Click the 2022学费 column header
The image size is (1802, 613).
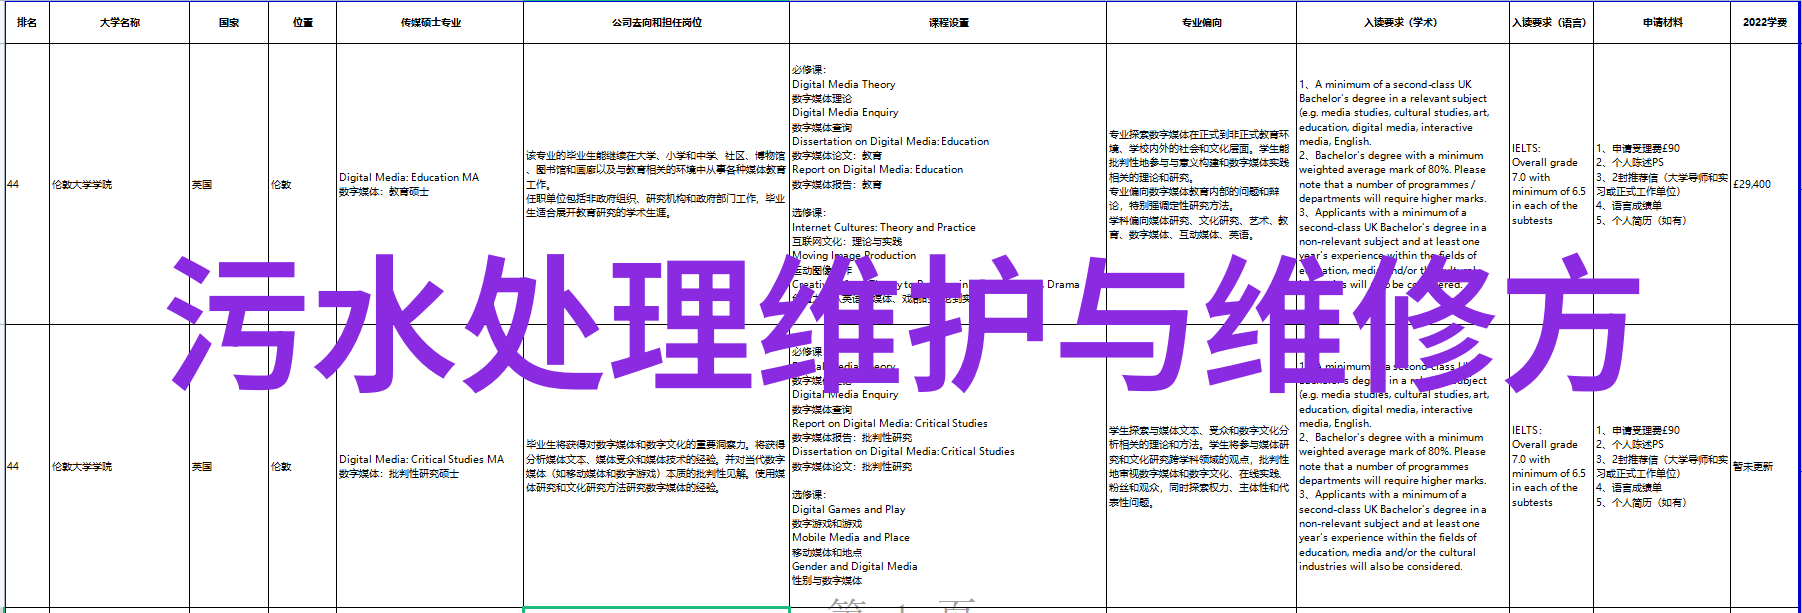(1765, 22)
